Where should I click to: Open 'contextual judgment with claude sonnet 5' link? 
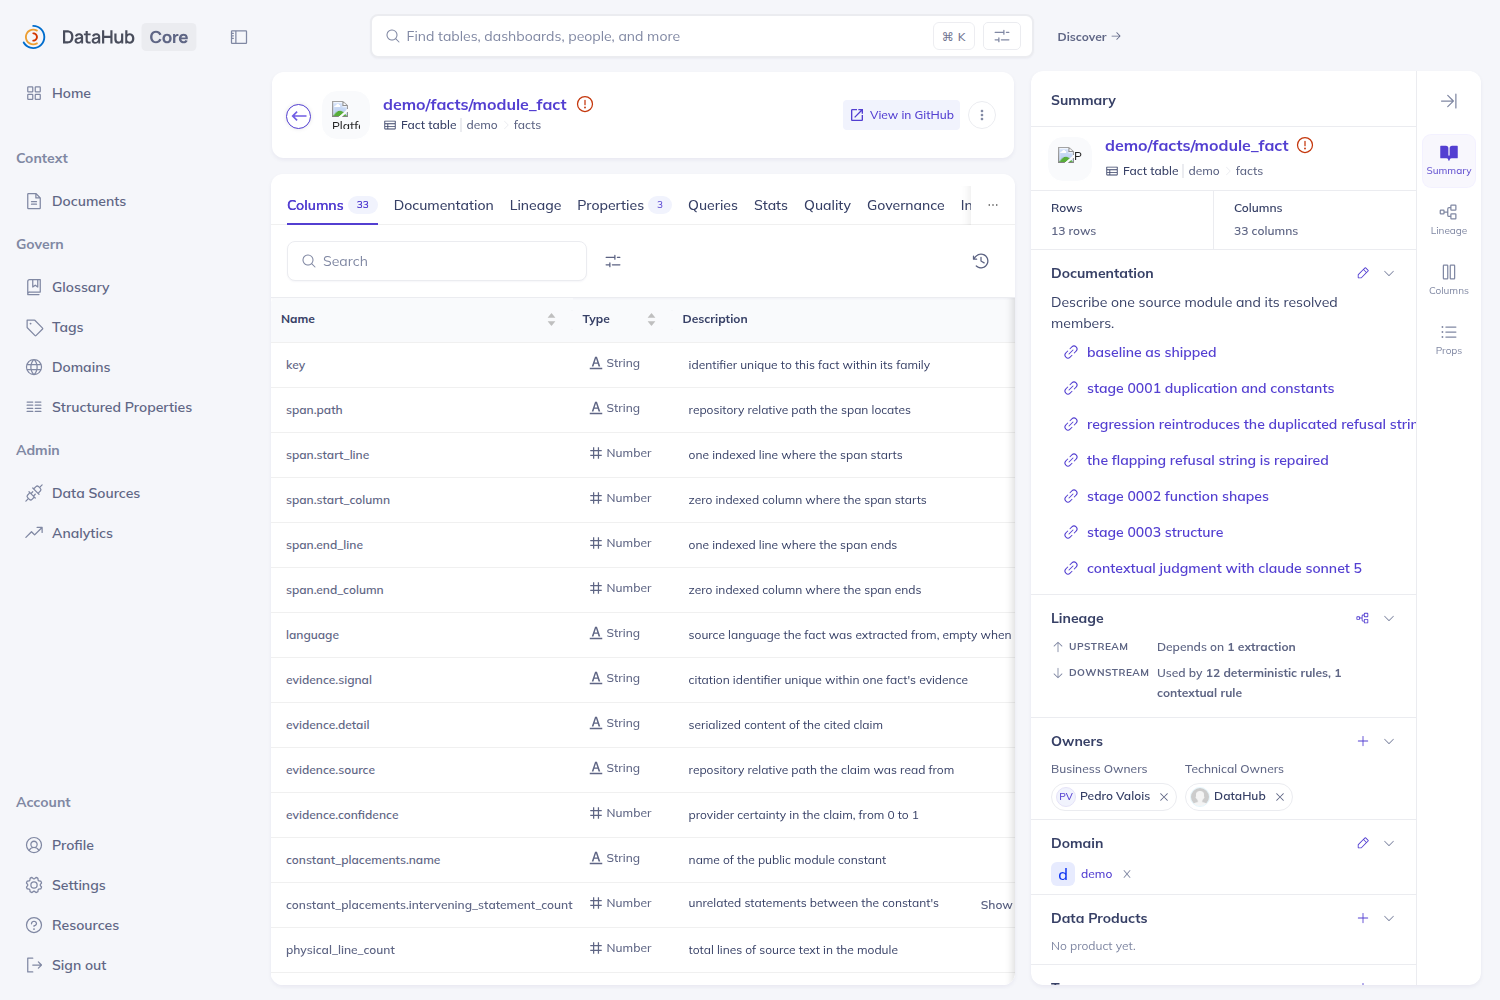[x=1225, y=568]
